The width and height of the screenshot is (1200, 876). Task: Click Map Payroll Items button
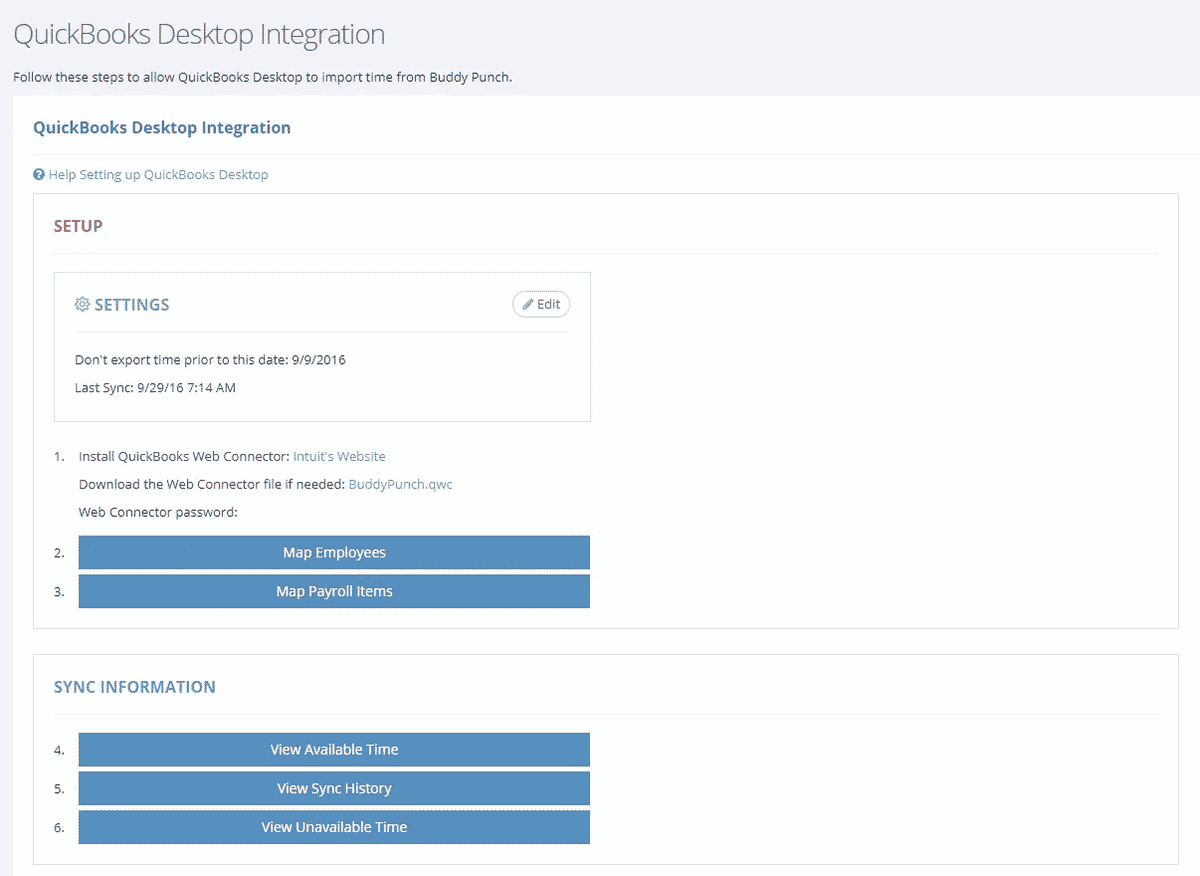point(334,591)
